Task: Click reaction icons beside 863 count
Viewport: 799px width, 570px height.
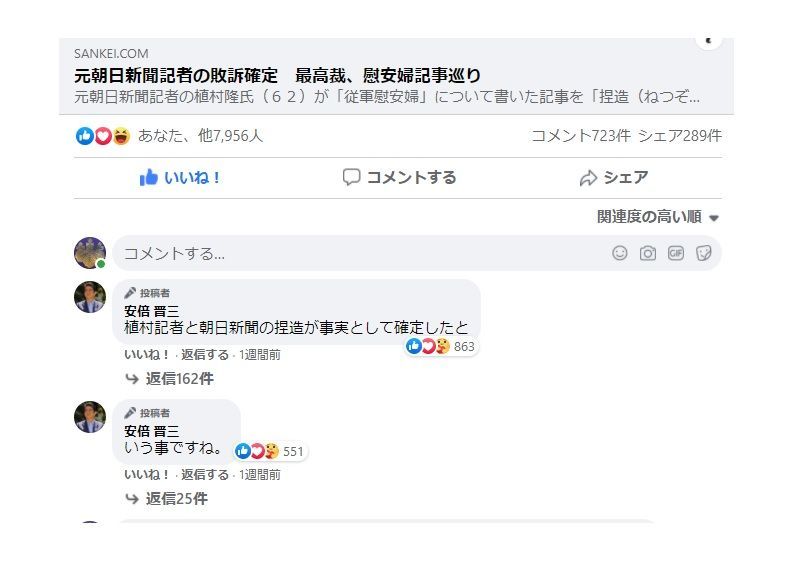Action: pos(428,346)
